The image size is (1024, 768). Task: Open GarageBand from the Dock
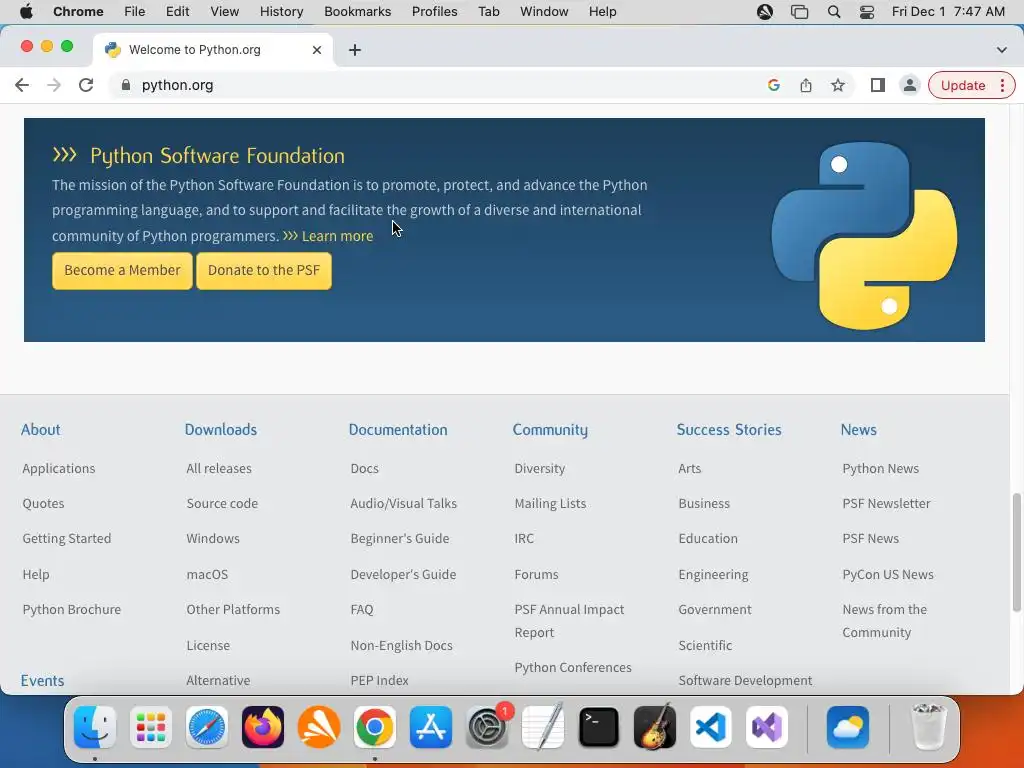click(654, 727)
